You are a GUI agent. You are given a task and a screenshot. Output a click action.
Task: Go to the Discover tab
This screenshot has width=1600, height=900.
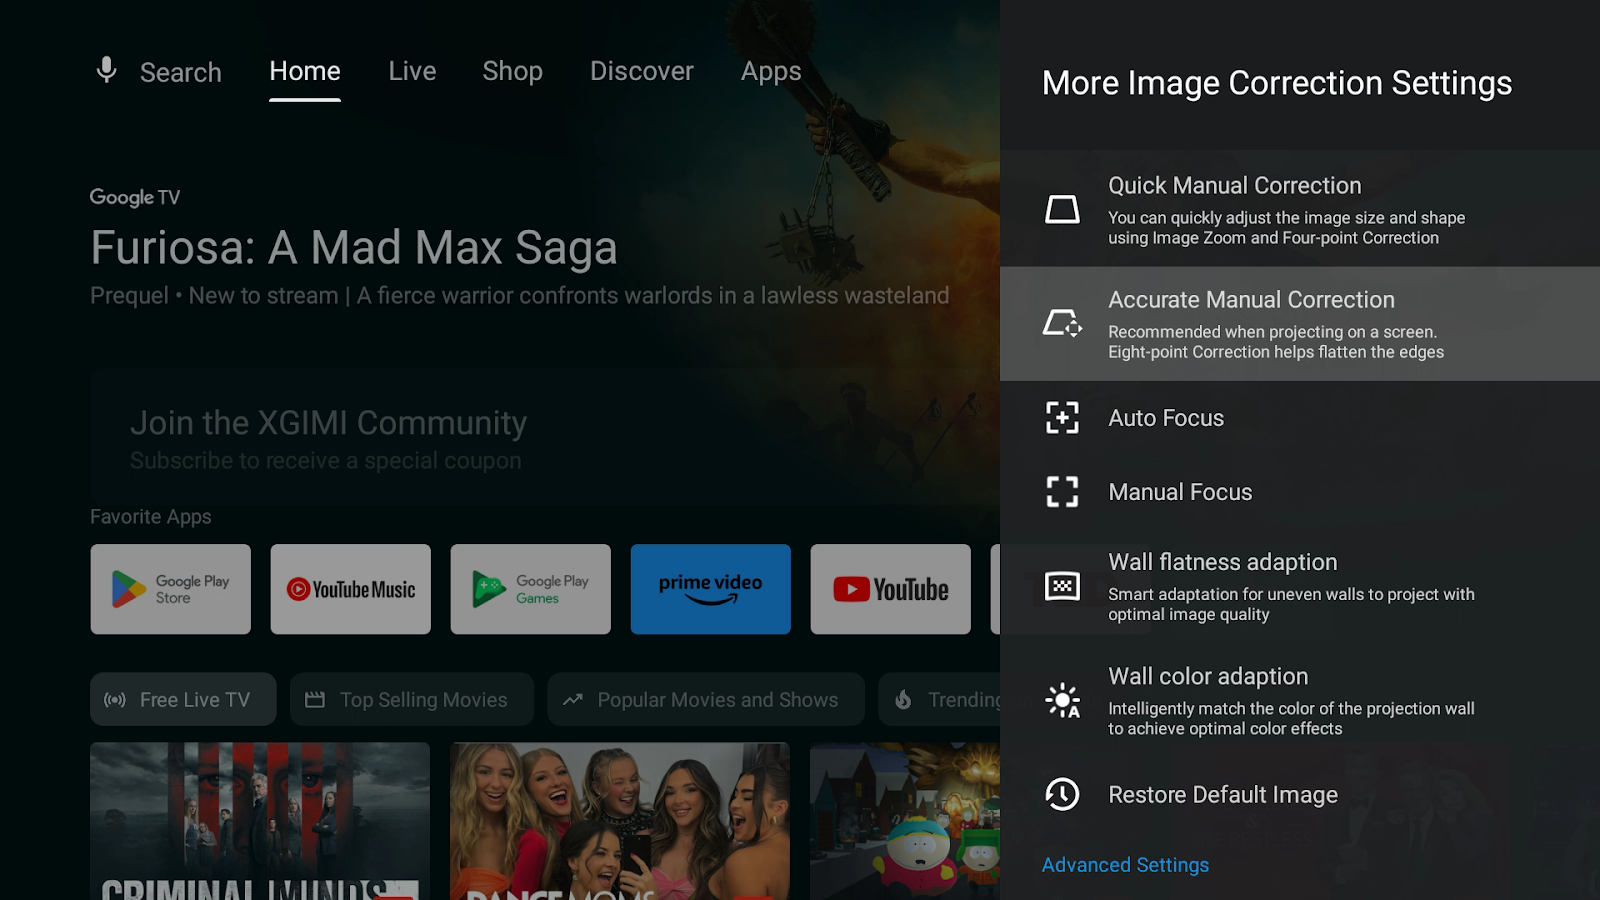point(641,72)
